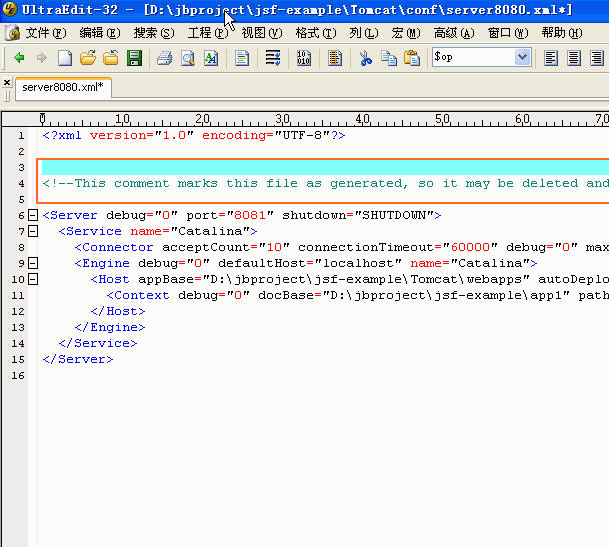The height and width of the screenshot is (547, 609).
Task: Click the font icon with letter A
Action: tap(211, 58)
